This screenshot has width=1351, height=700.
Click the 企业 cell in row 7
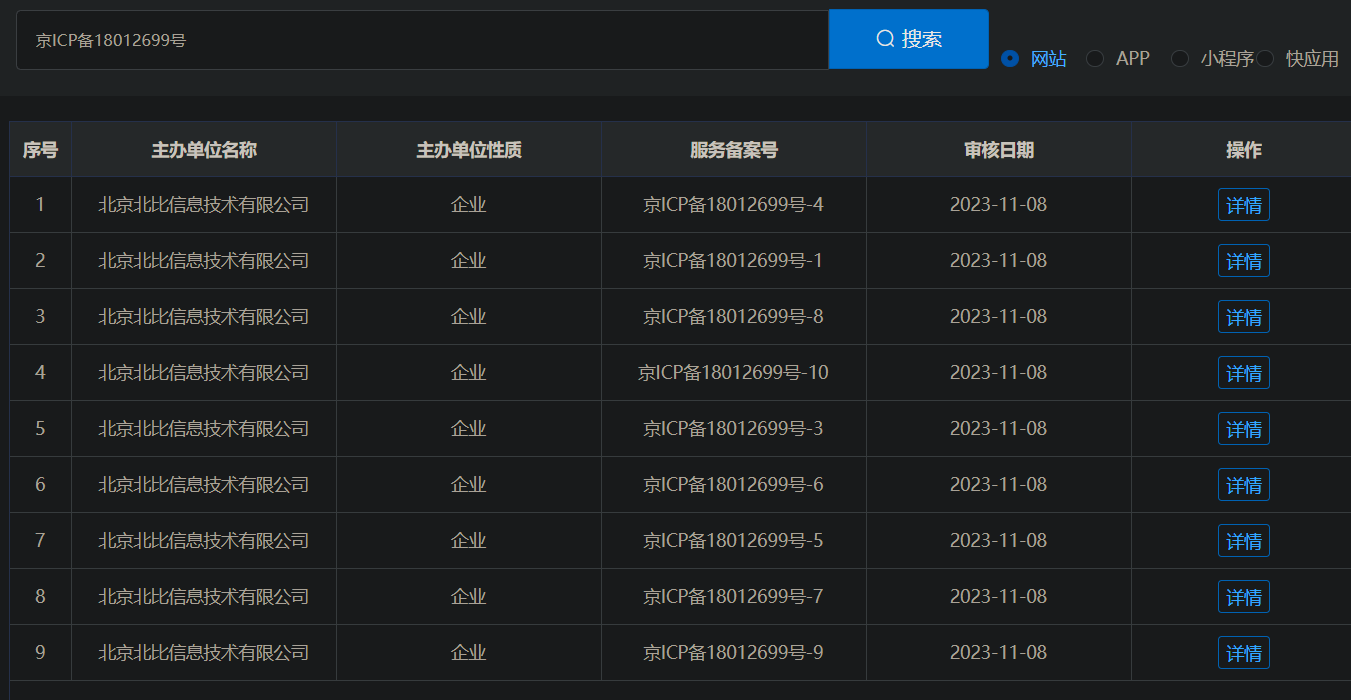coord(469,541)
